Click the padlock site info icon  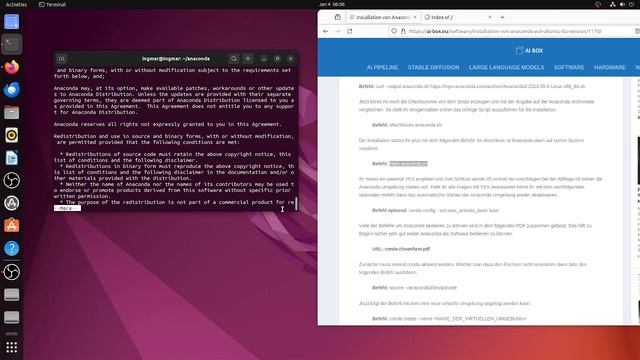click(403, 31)
